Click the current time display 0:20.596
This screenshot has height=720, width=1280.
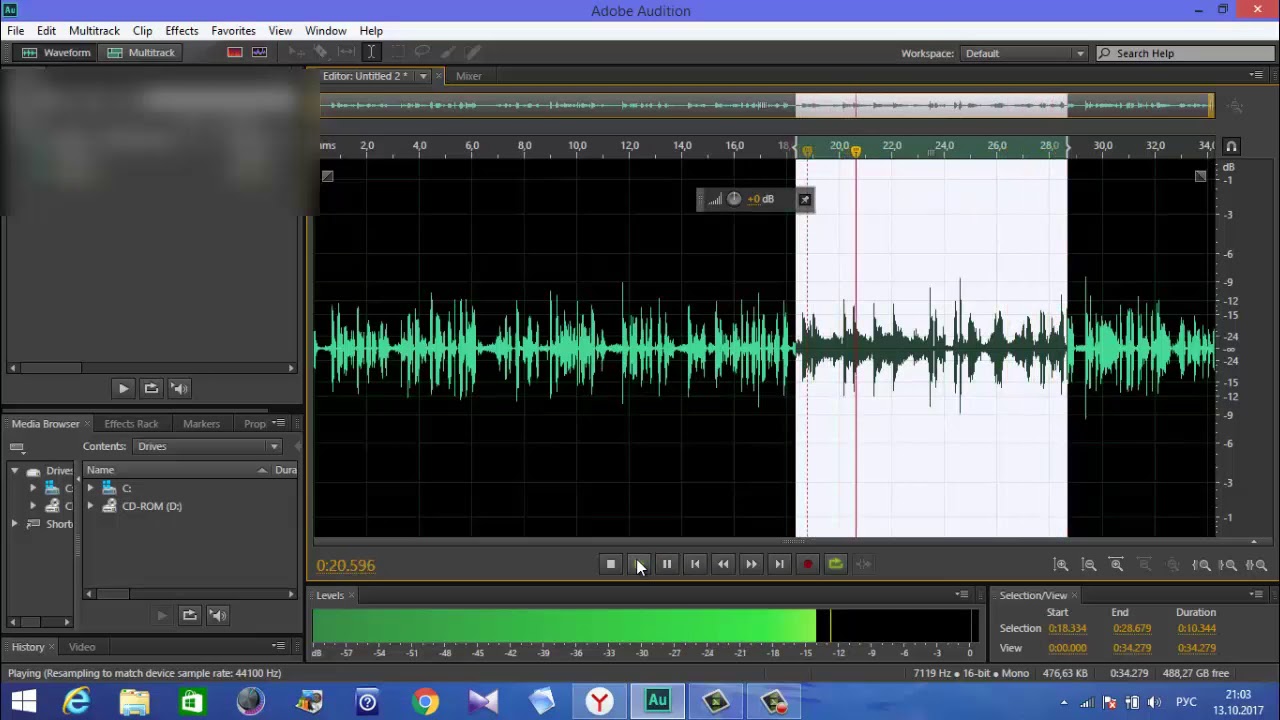pyautogui.click(x=346, y=565)
